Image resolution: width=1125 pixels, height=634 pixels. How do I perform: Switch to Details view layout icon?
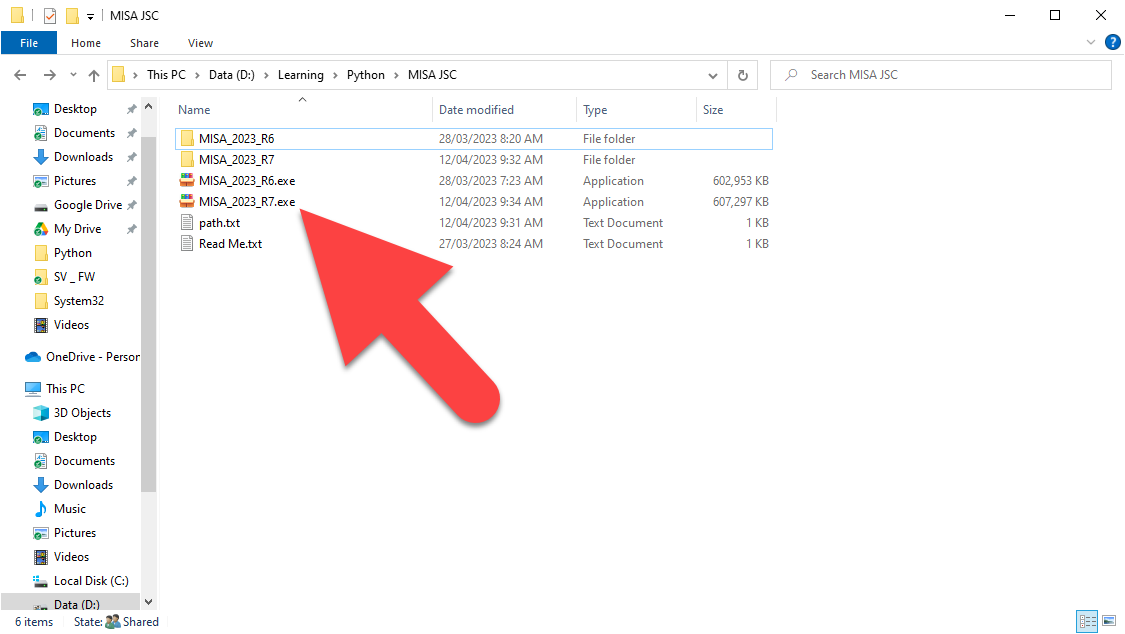tap(1088, 621)
